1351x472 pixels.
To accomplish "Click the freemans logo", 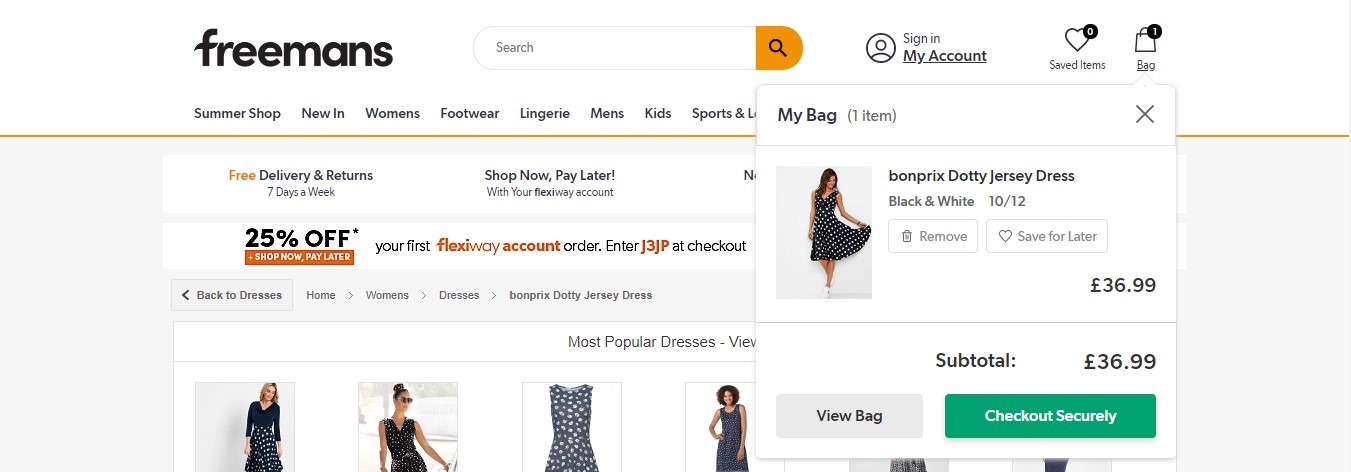I will pos(293,48).
